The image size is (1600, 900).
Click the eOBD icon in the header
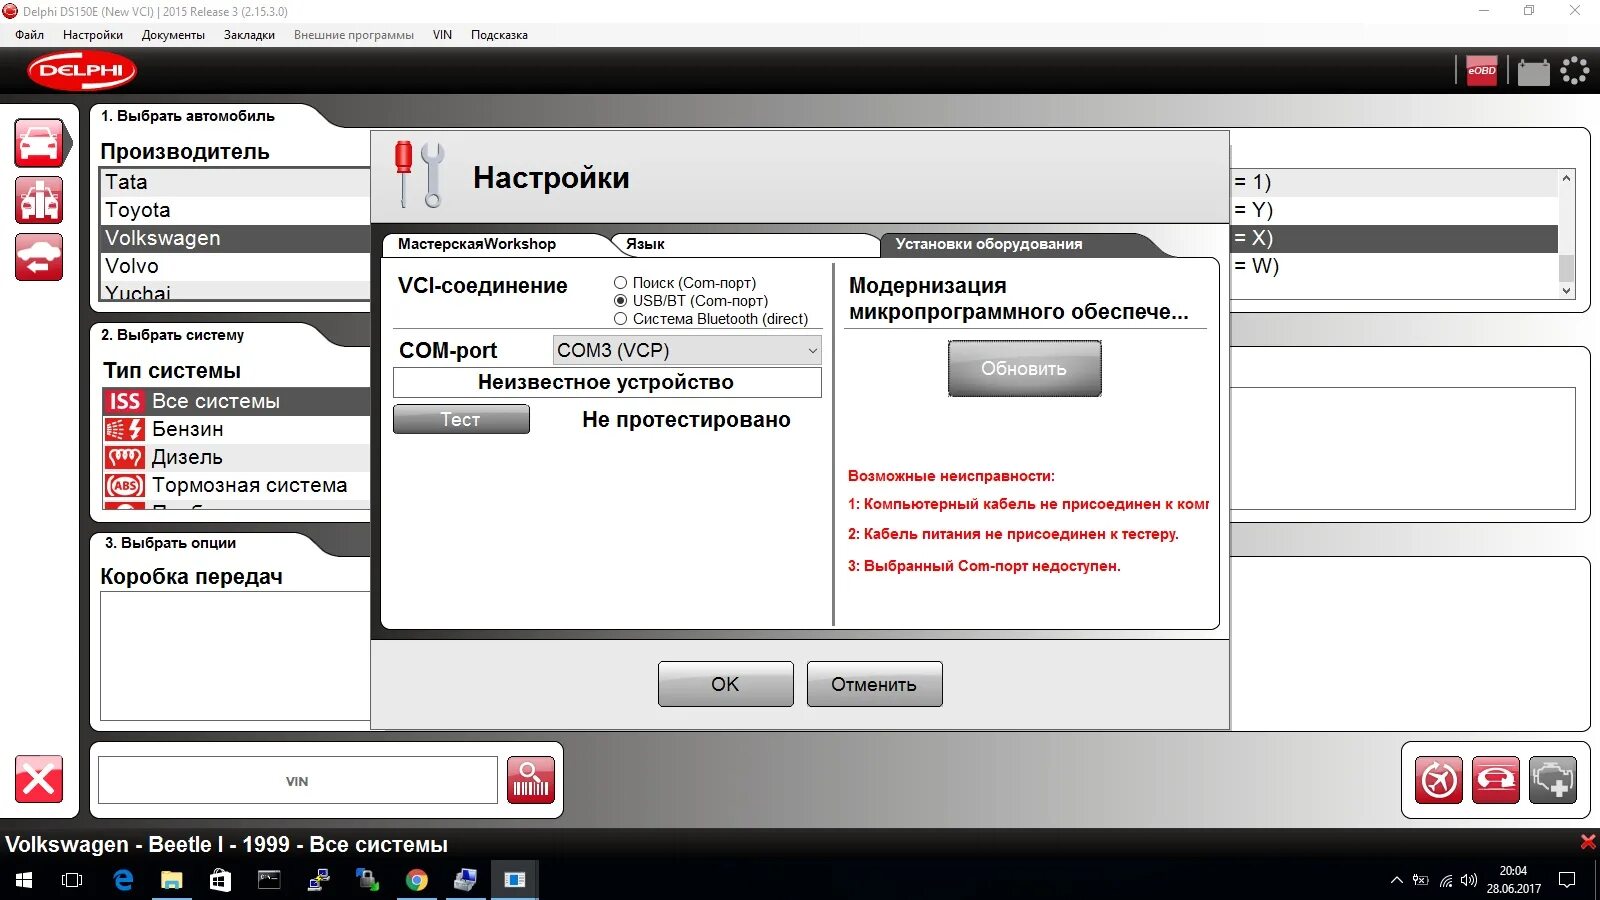tap(1482, 71)
